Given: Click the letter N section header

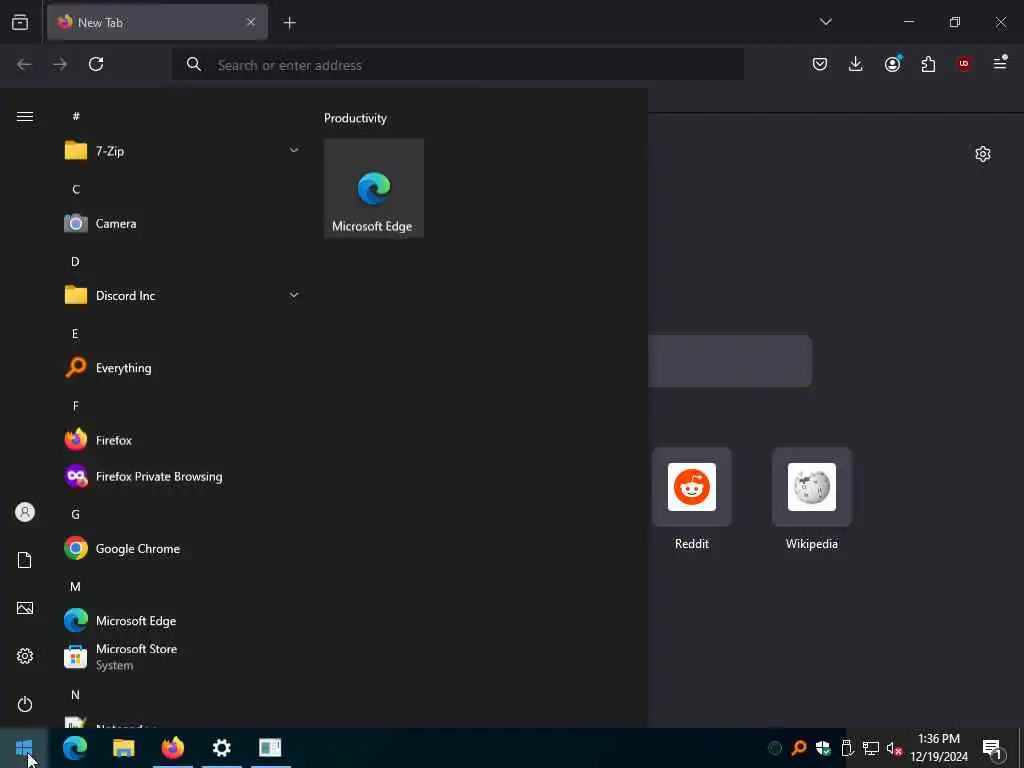Looking at the screenshot, I should [75, 694].
